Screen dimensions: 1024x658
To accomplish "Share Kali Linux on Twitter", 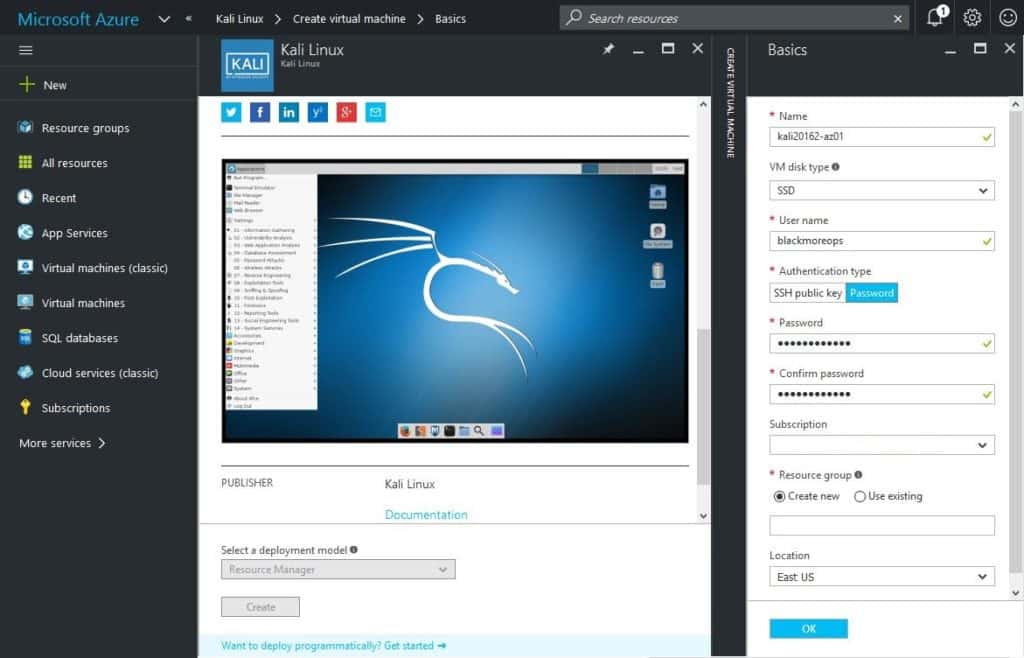I will (231, 112).
